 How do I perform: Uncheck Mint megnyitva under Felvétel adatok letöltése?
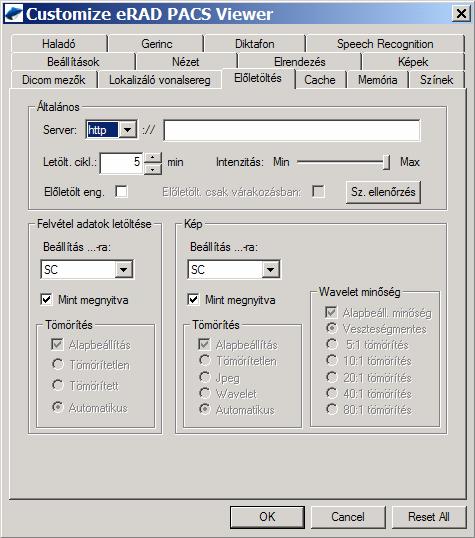click(47, 299)
